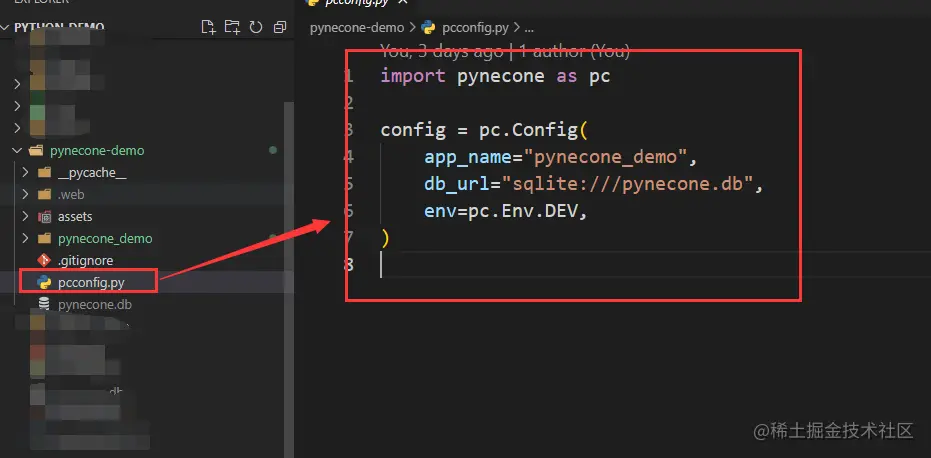931x458 pixels.
Task: Click the env=pc.Env.DEV line
Action: pos(505,211)
